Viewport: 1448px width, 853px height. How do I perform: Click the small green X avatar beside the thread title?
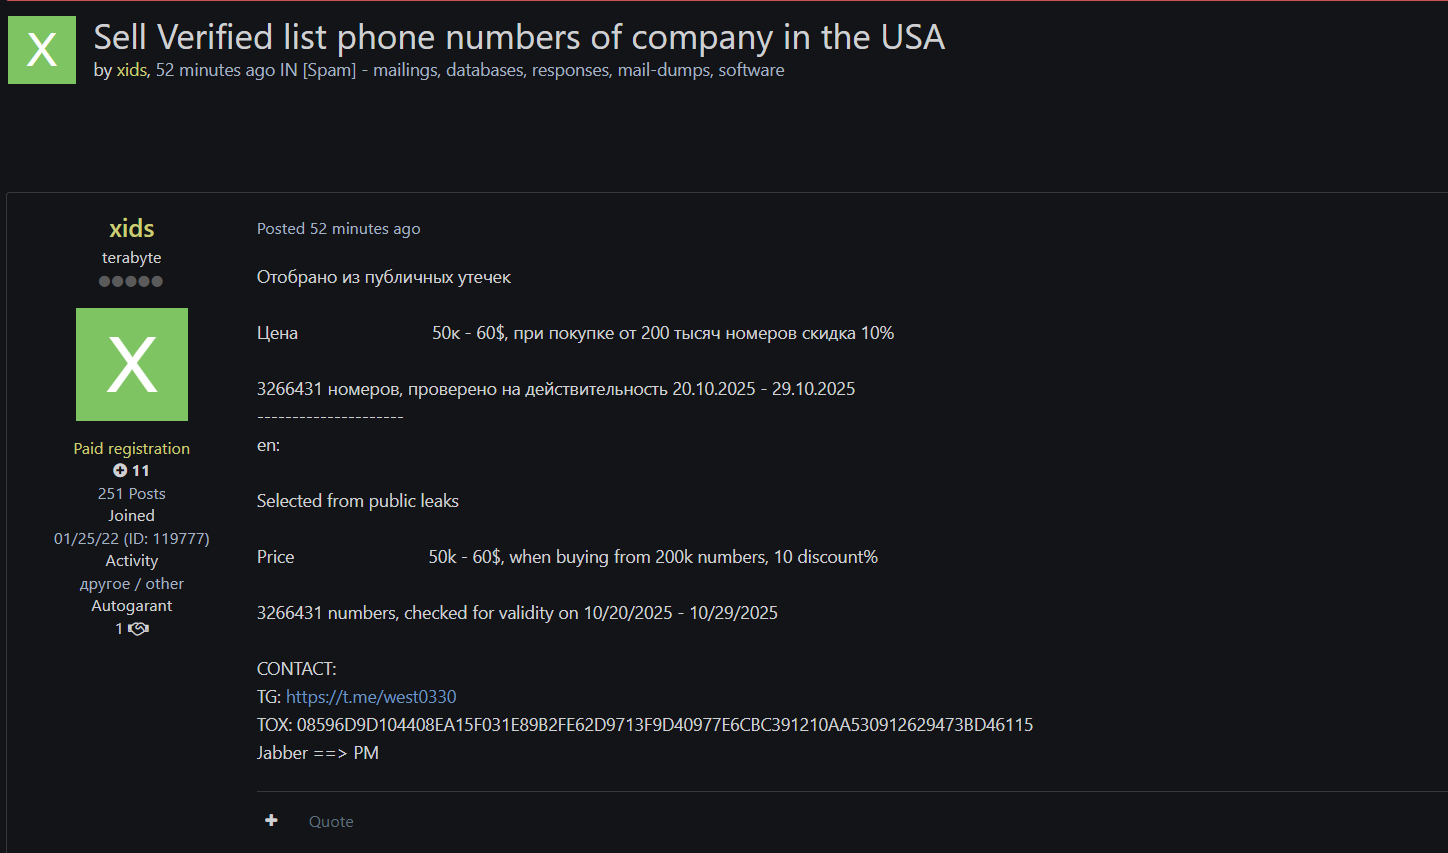(x=42, y=50)
